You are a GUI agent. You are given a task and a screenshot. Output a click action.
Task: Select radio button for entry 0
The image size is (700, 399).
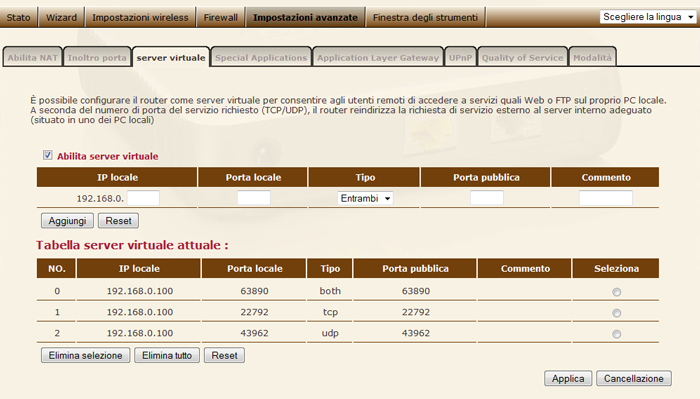[617, 292]
